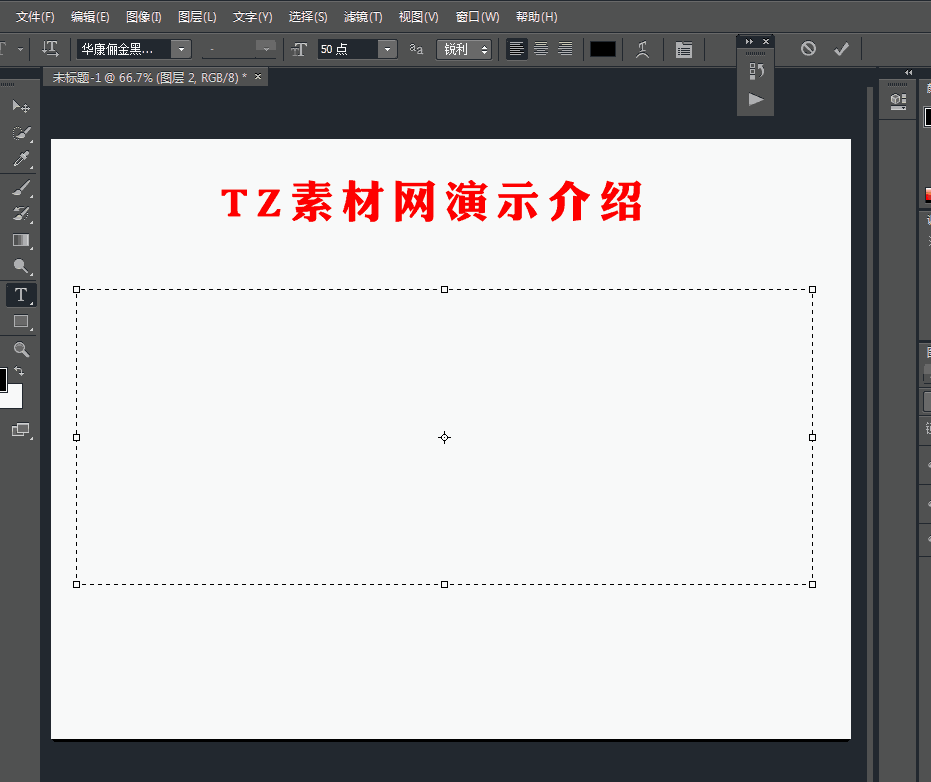Viewport: 931px width, 782px height.
Task: Click the 华康俪金黑 font name field
Action: 124,49
